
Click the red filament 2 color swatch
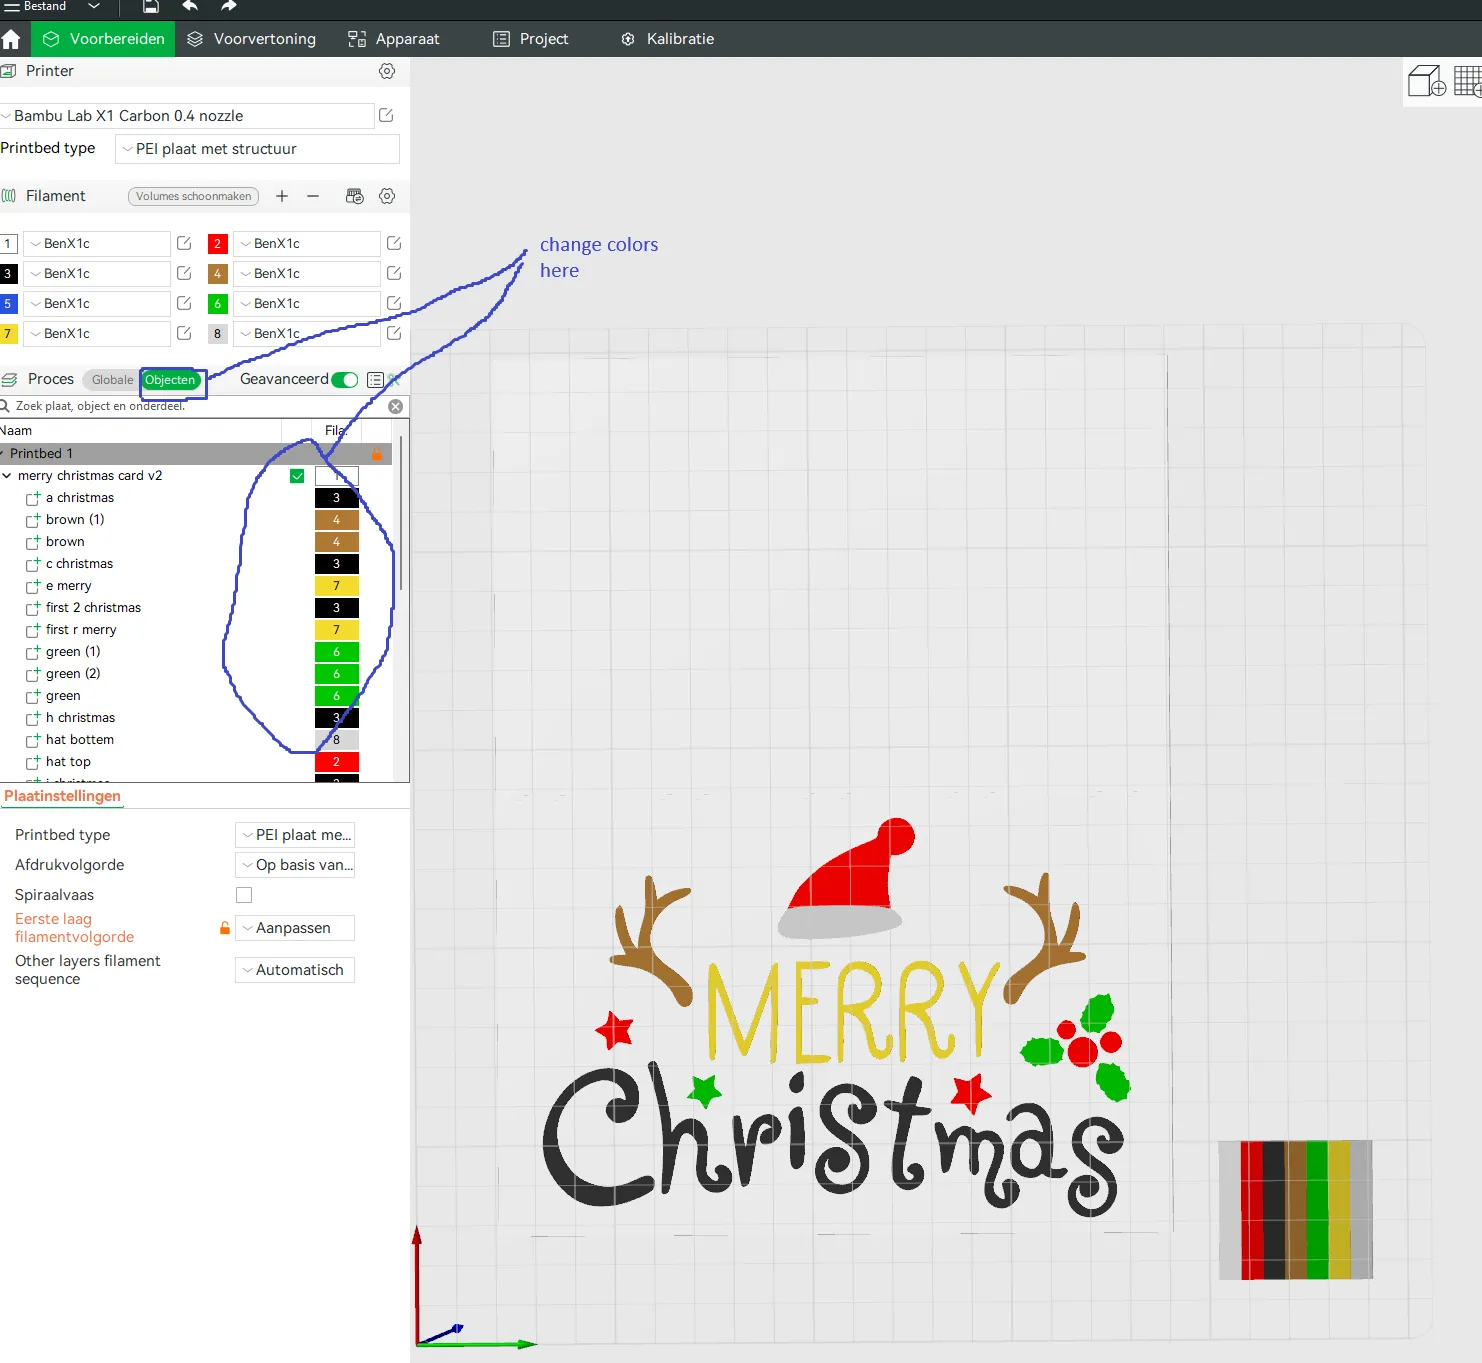(217, 243)
